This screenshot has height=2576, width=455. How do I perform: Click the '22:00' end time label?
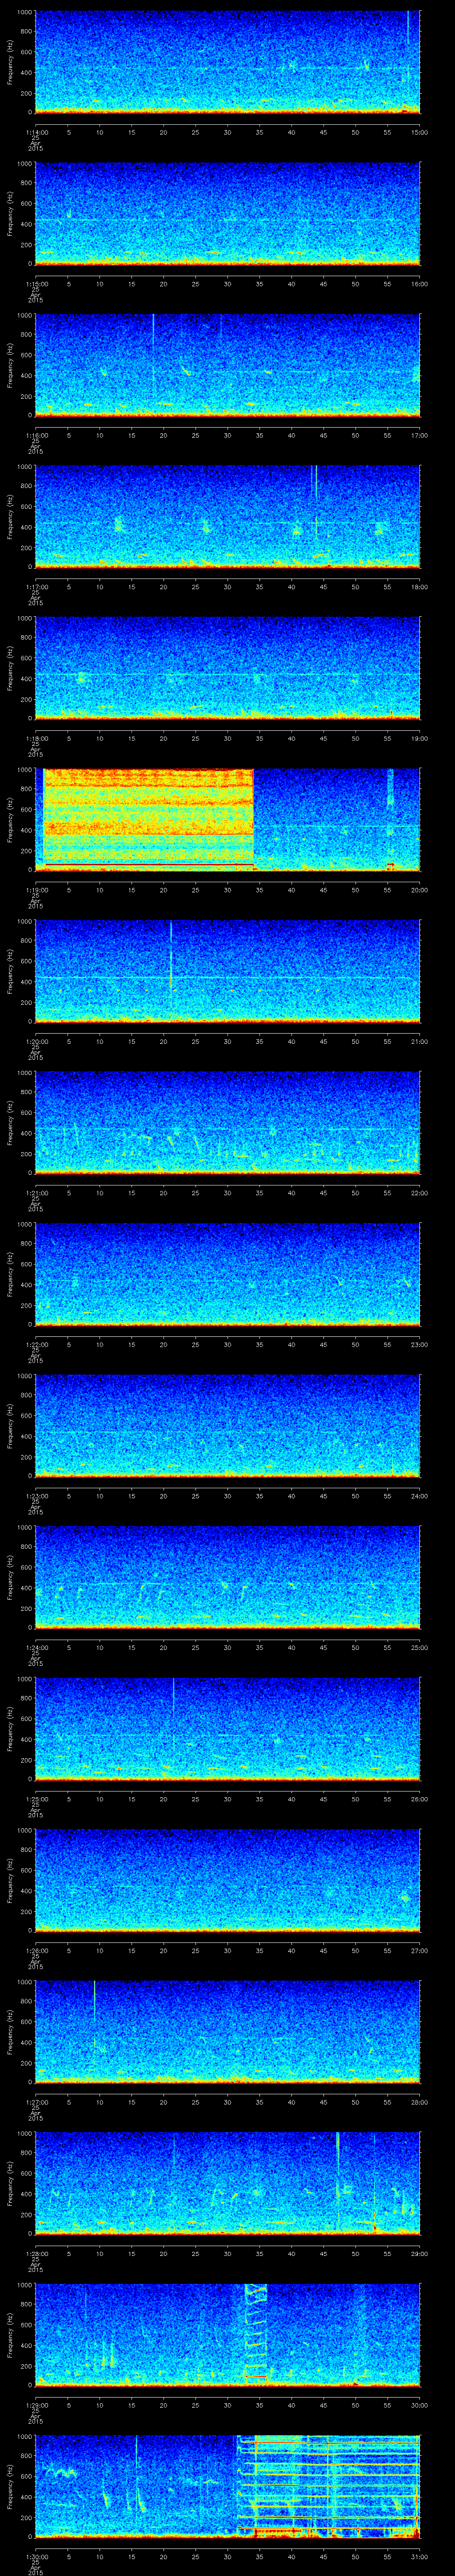point(420,1192)
